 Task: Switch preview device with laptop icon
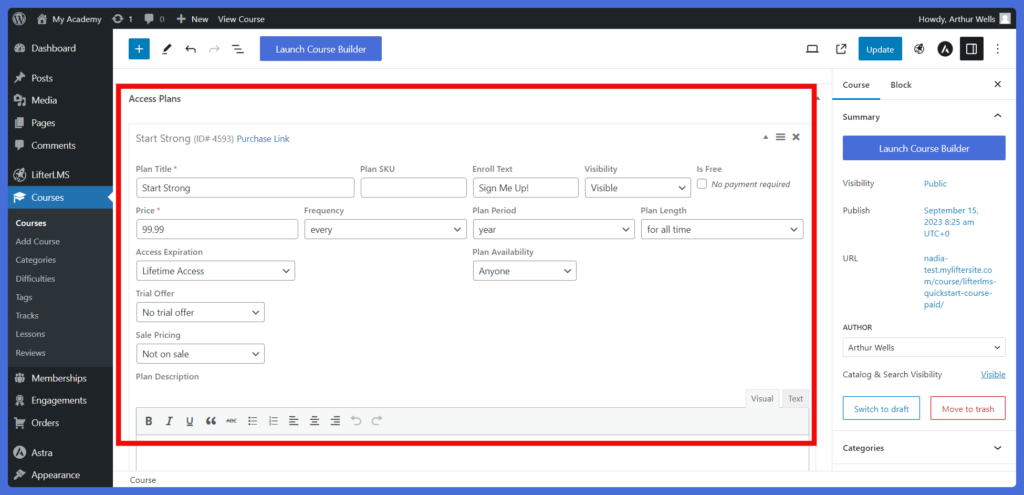812,49
